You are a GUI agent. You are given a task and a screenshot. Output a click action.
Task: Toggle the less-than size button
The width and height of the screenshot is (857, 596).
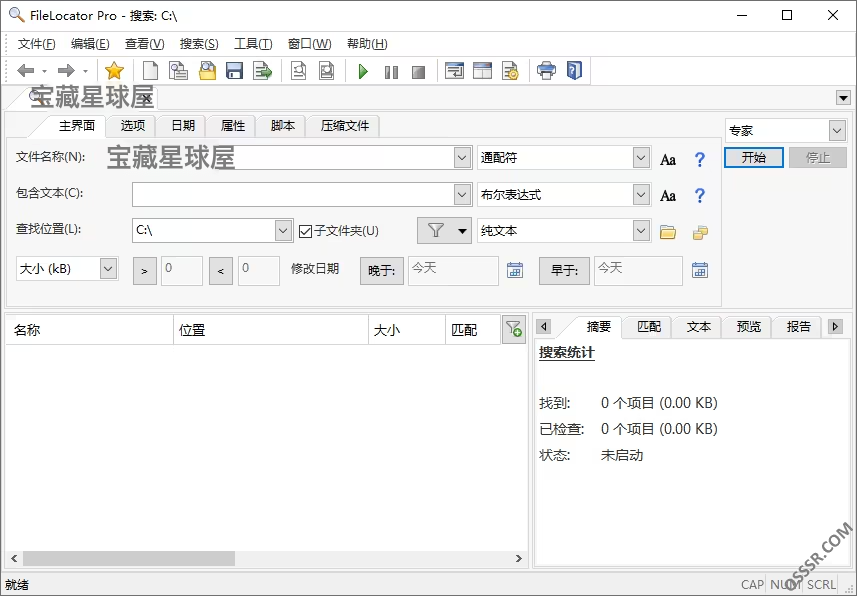click(221, 271)
